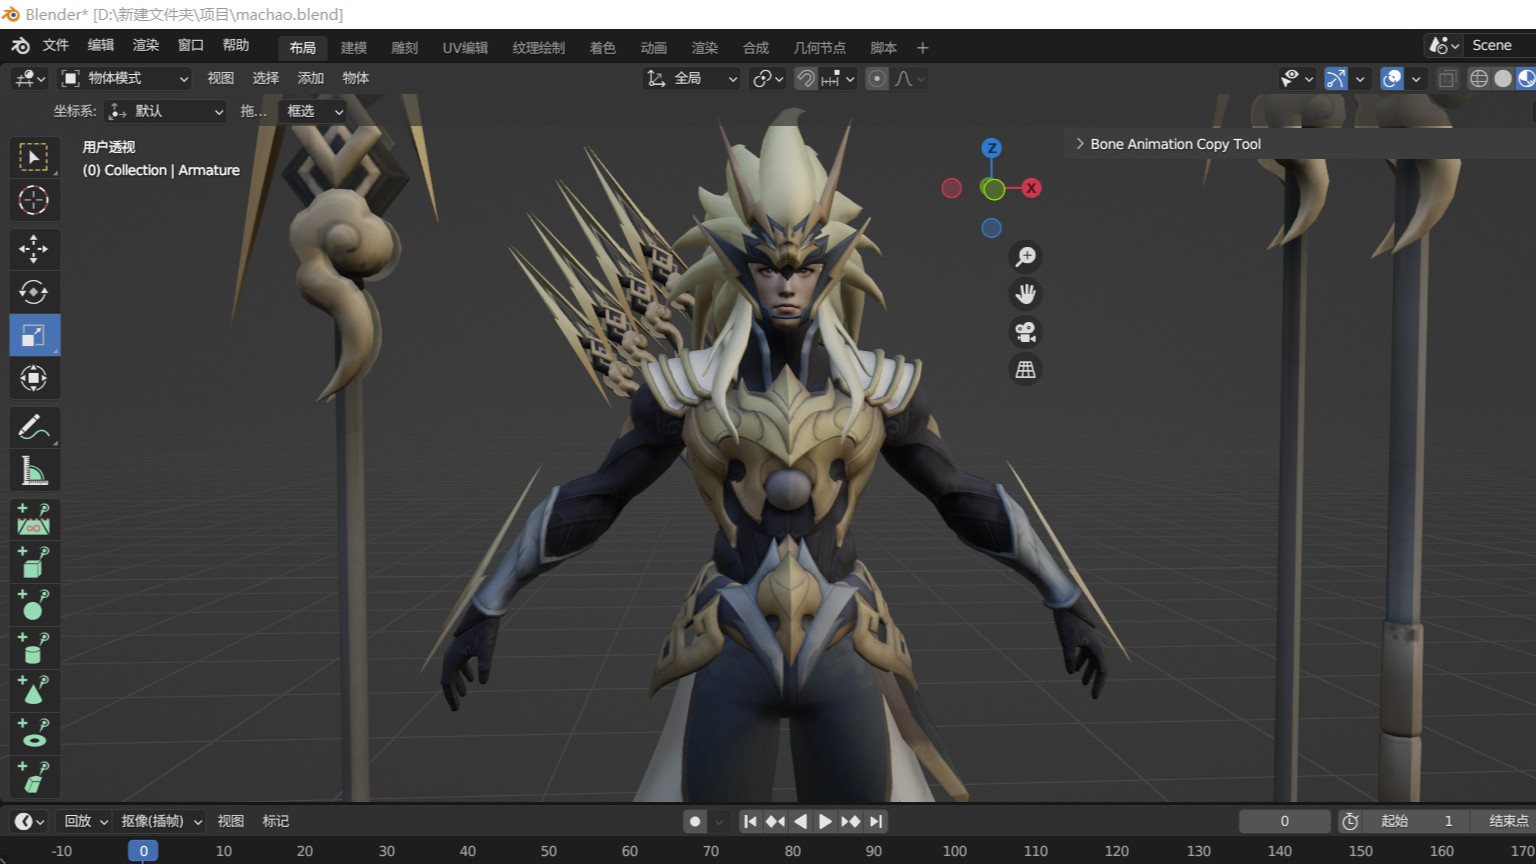Open the 全局 transform orientation dropdown
The width and height of the screenshot is (1536, 864).
(692, 78)
